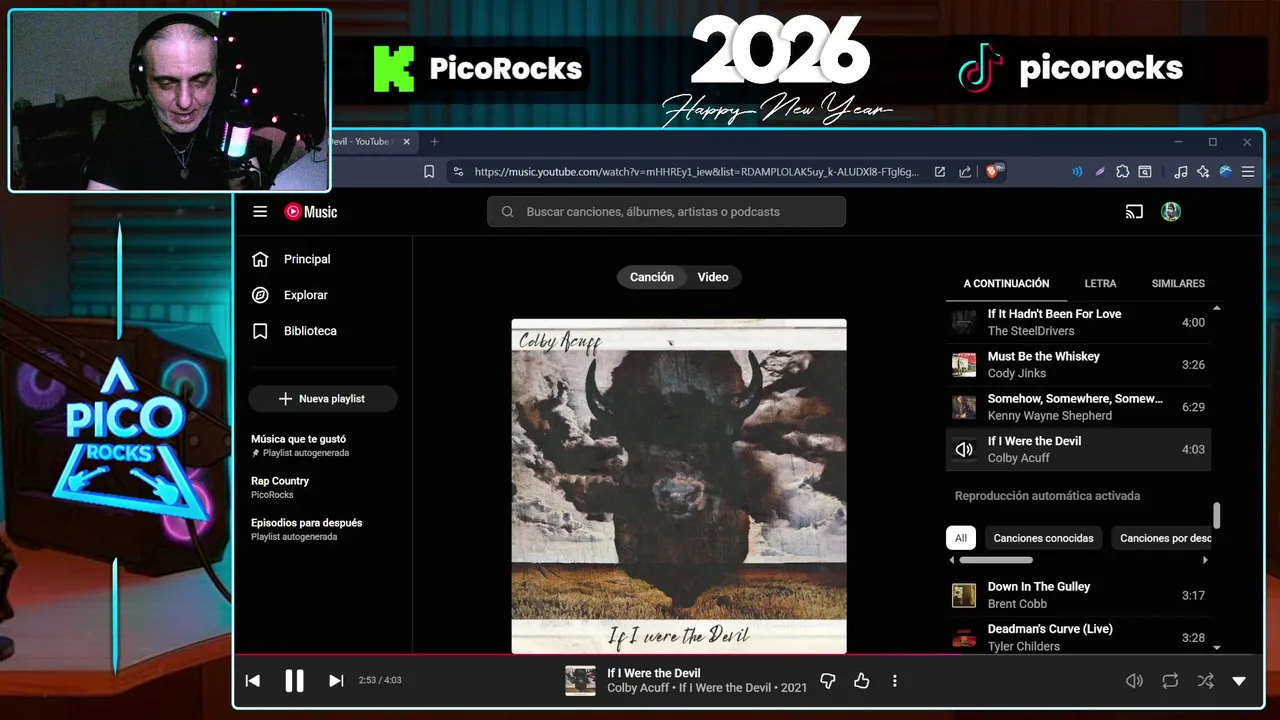1280x720 pixels.
Task: Pause the current song
Action: click(294, 681)
